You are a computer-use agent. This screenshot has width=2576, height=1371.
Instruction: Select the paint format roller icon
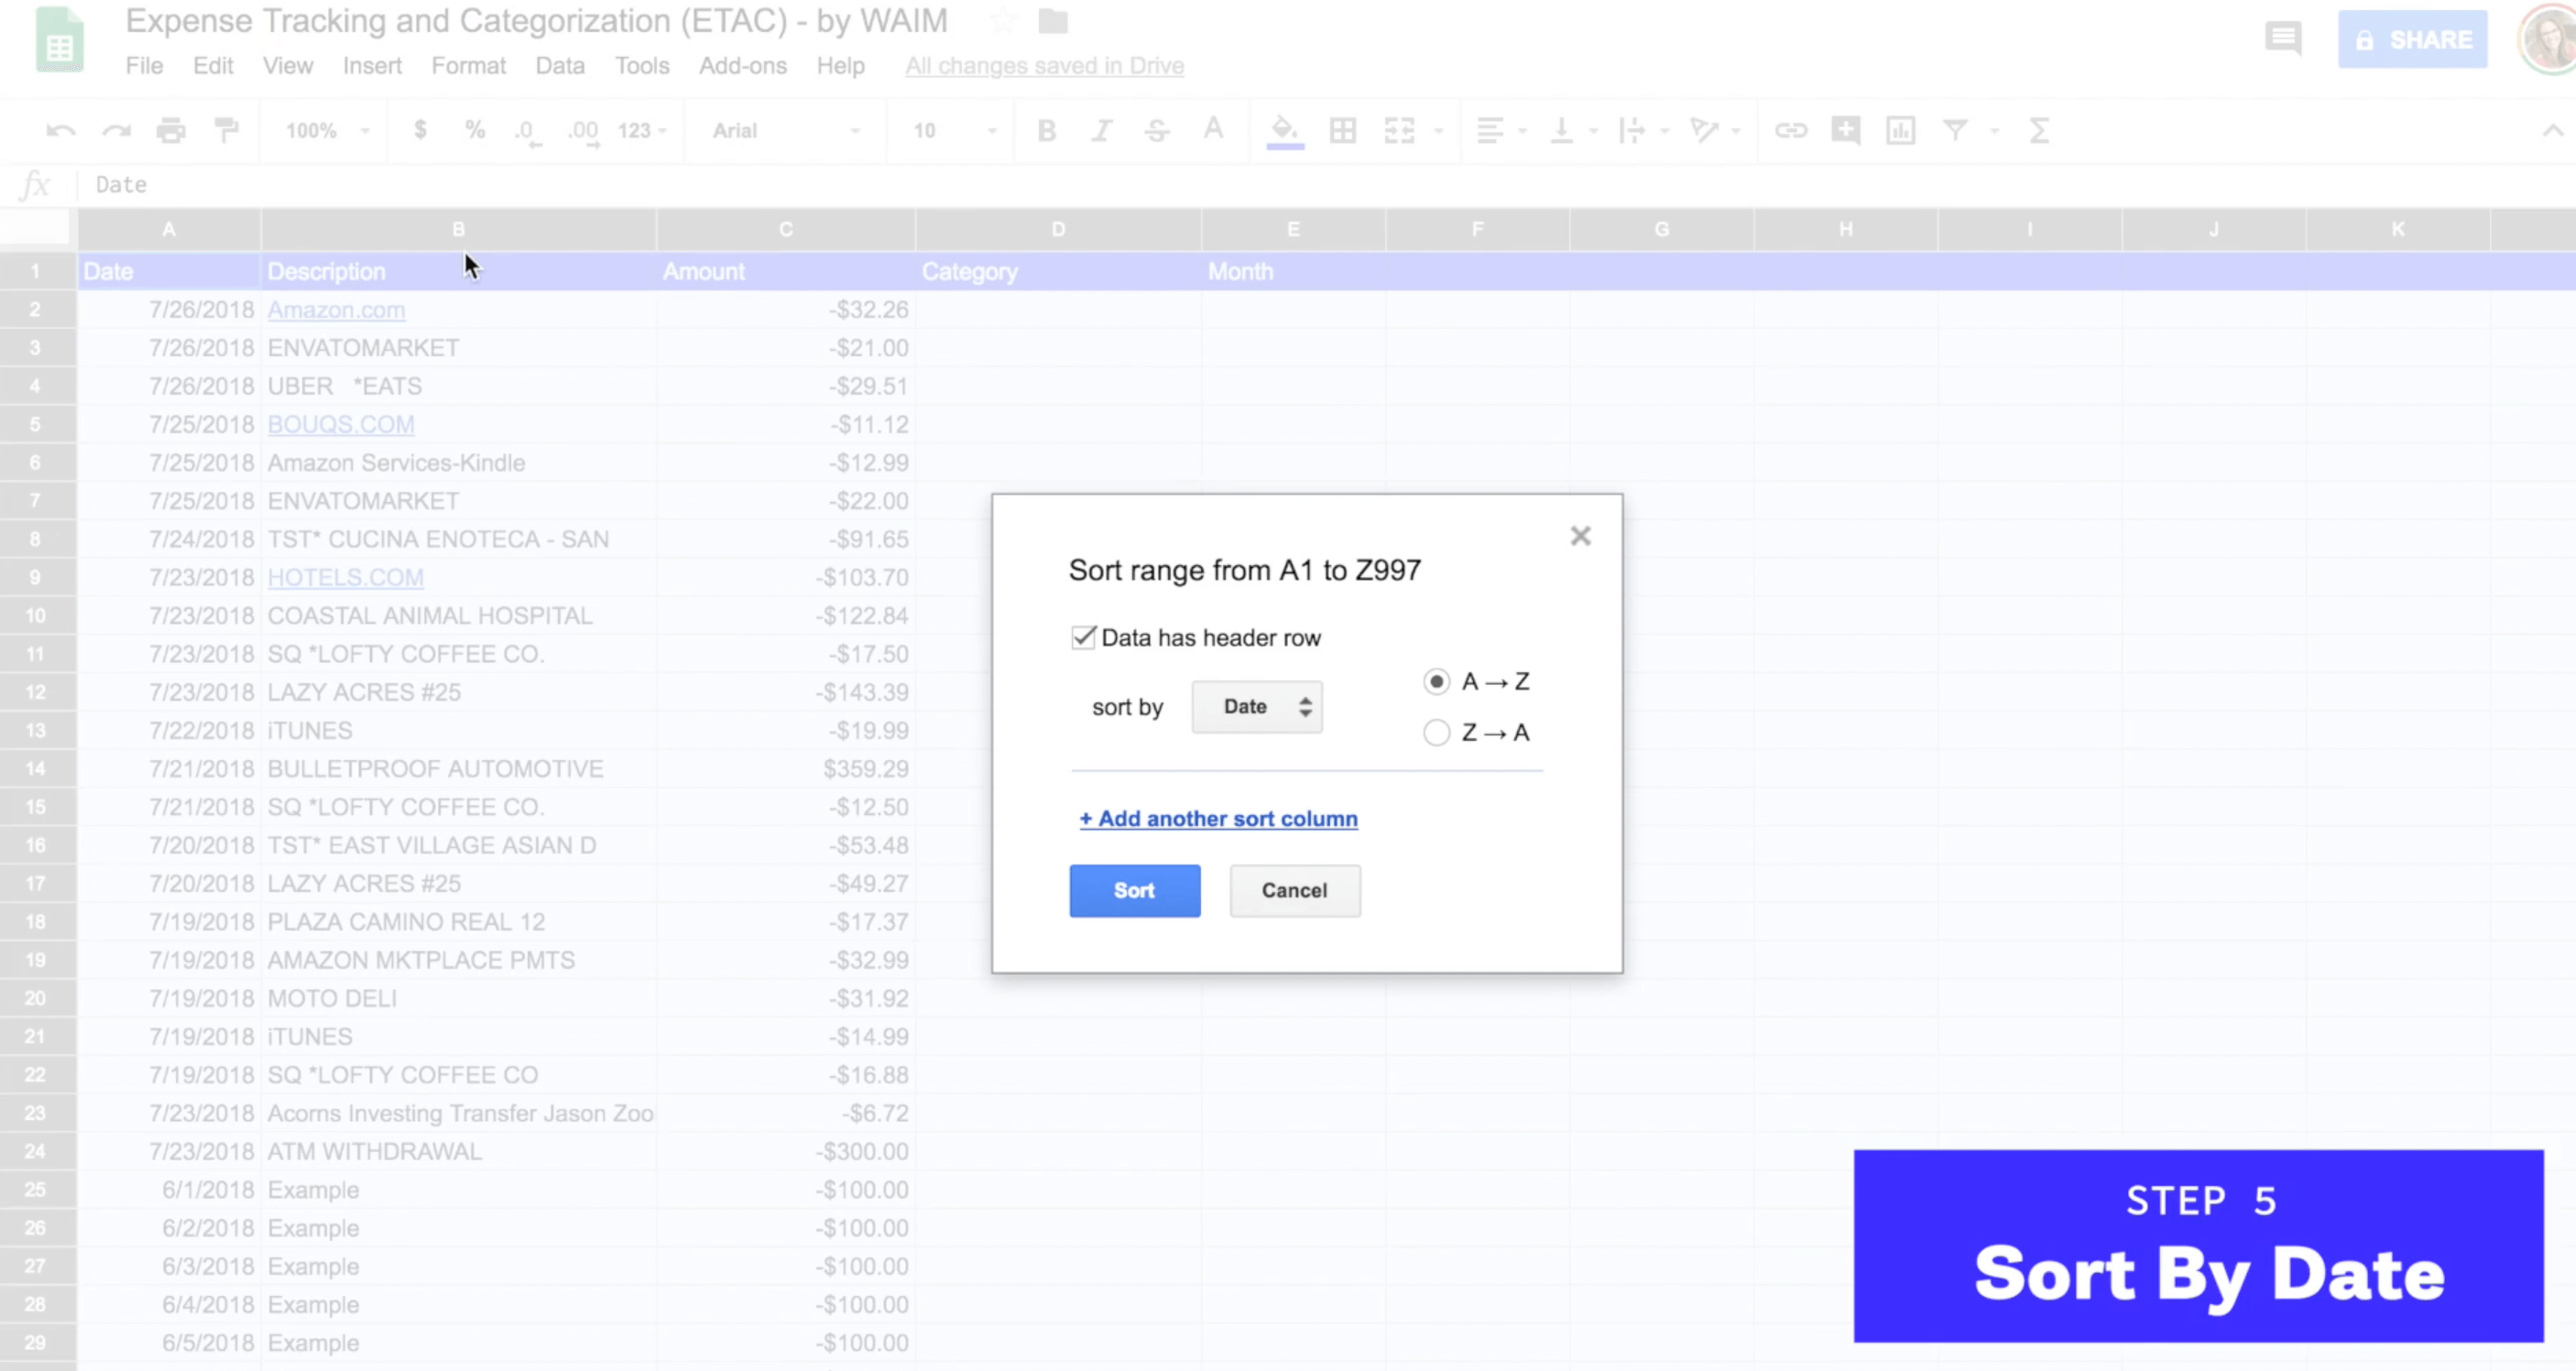pos(227,131)
